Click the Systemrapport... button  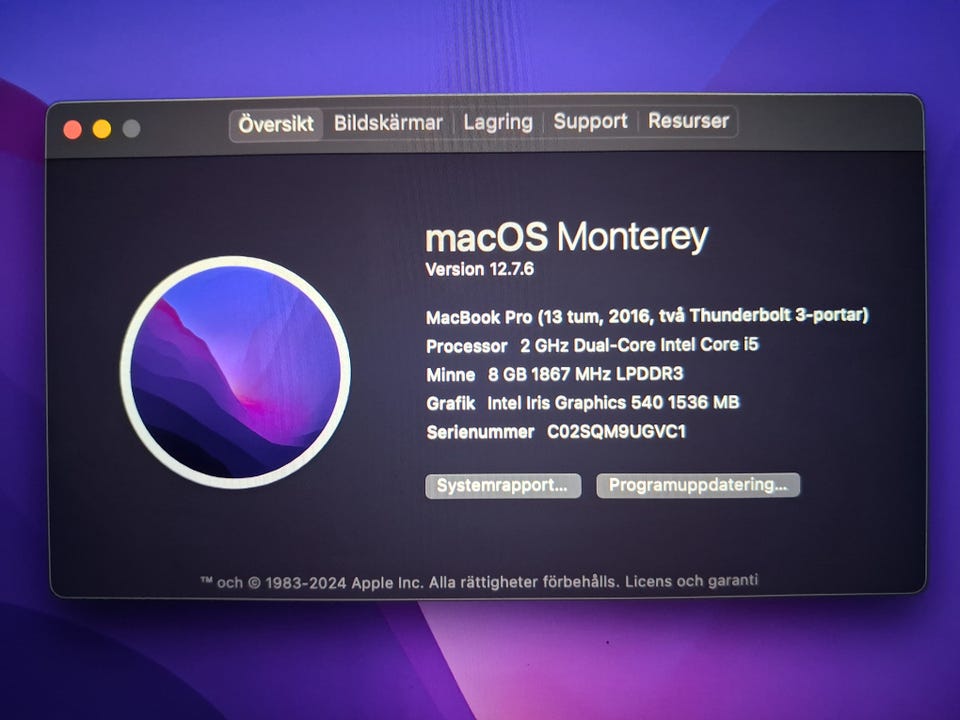coord(503,486)
